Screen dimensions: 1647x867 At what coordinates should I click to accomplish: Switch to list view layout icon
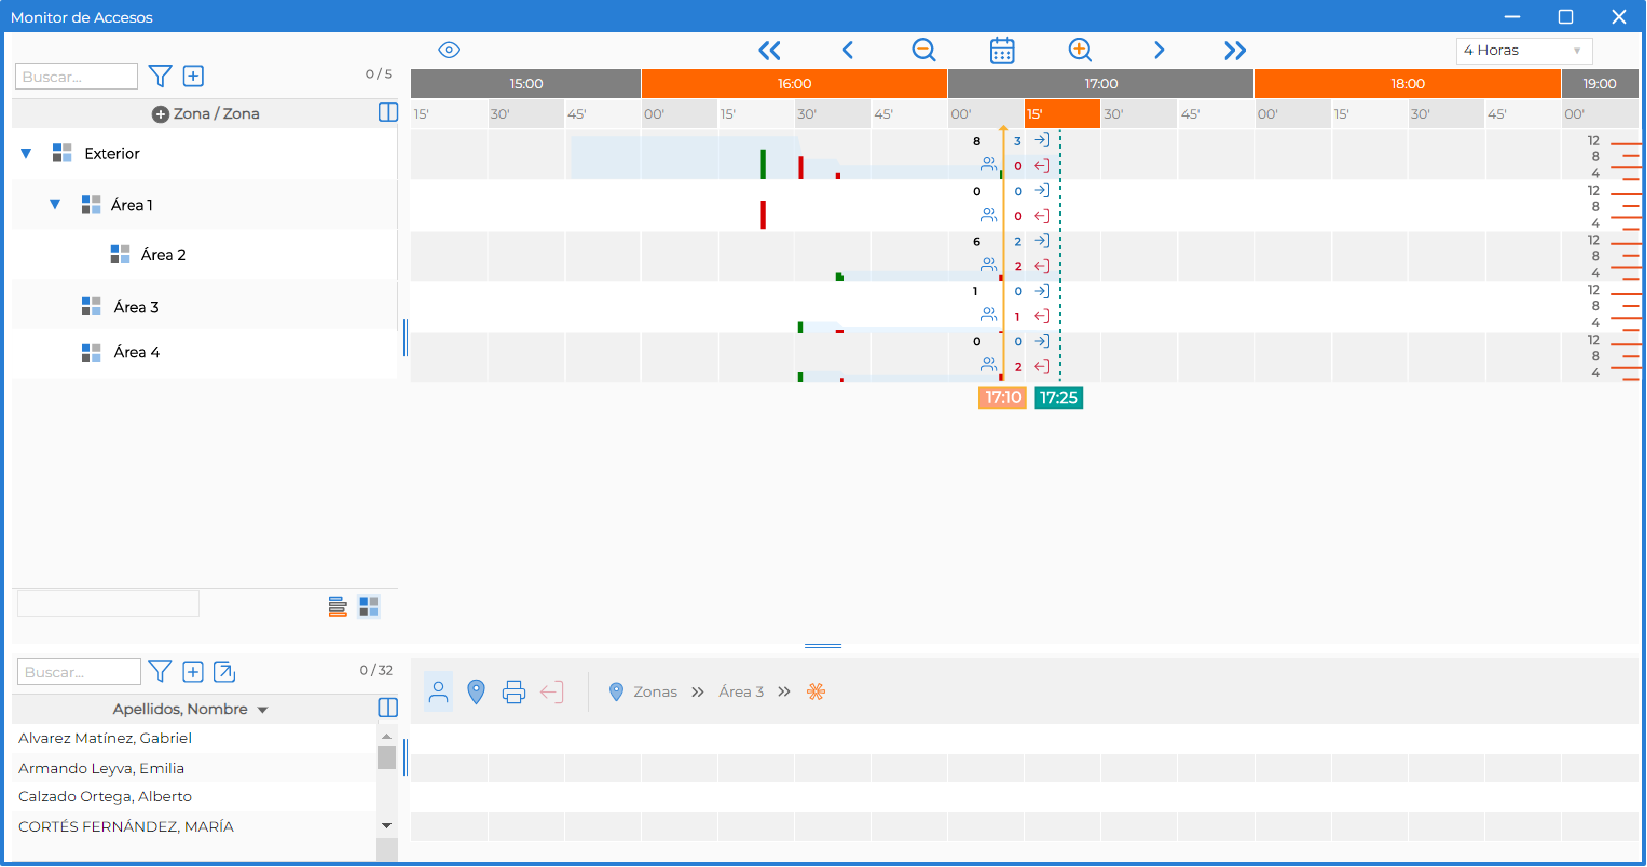[338, 607]
